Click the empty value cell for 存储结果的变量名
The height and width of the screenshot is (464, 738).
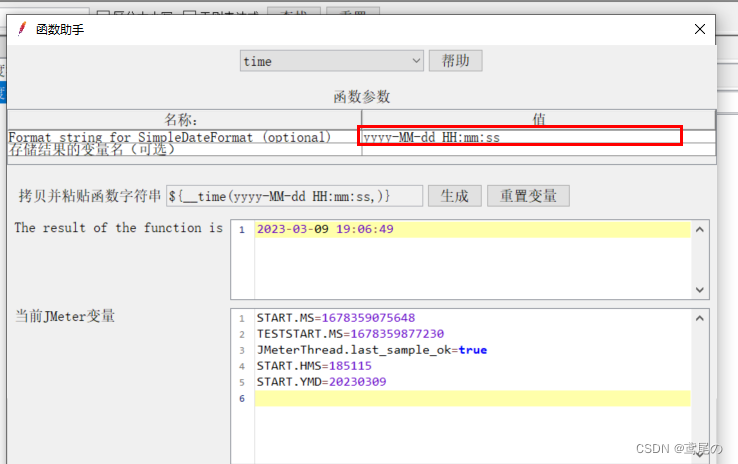[538, 150]
